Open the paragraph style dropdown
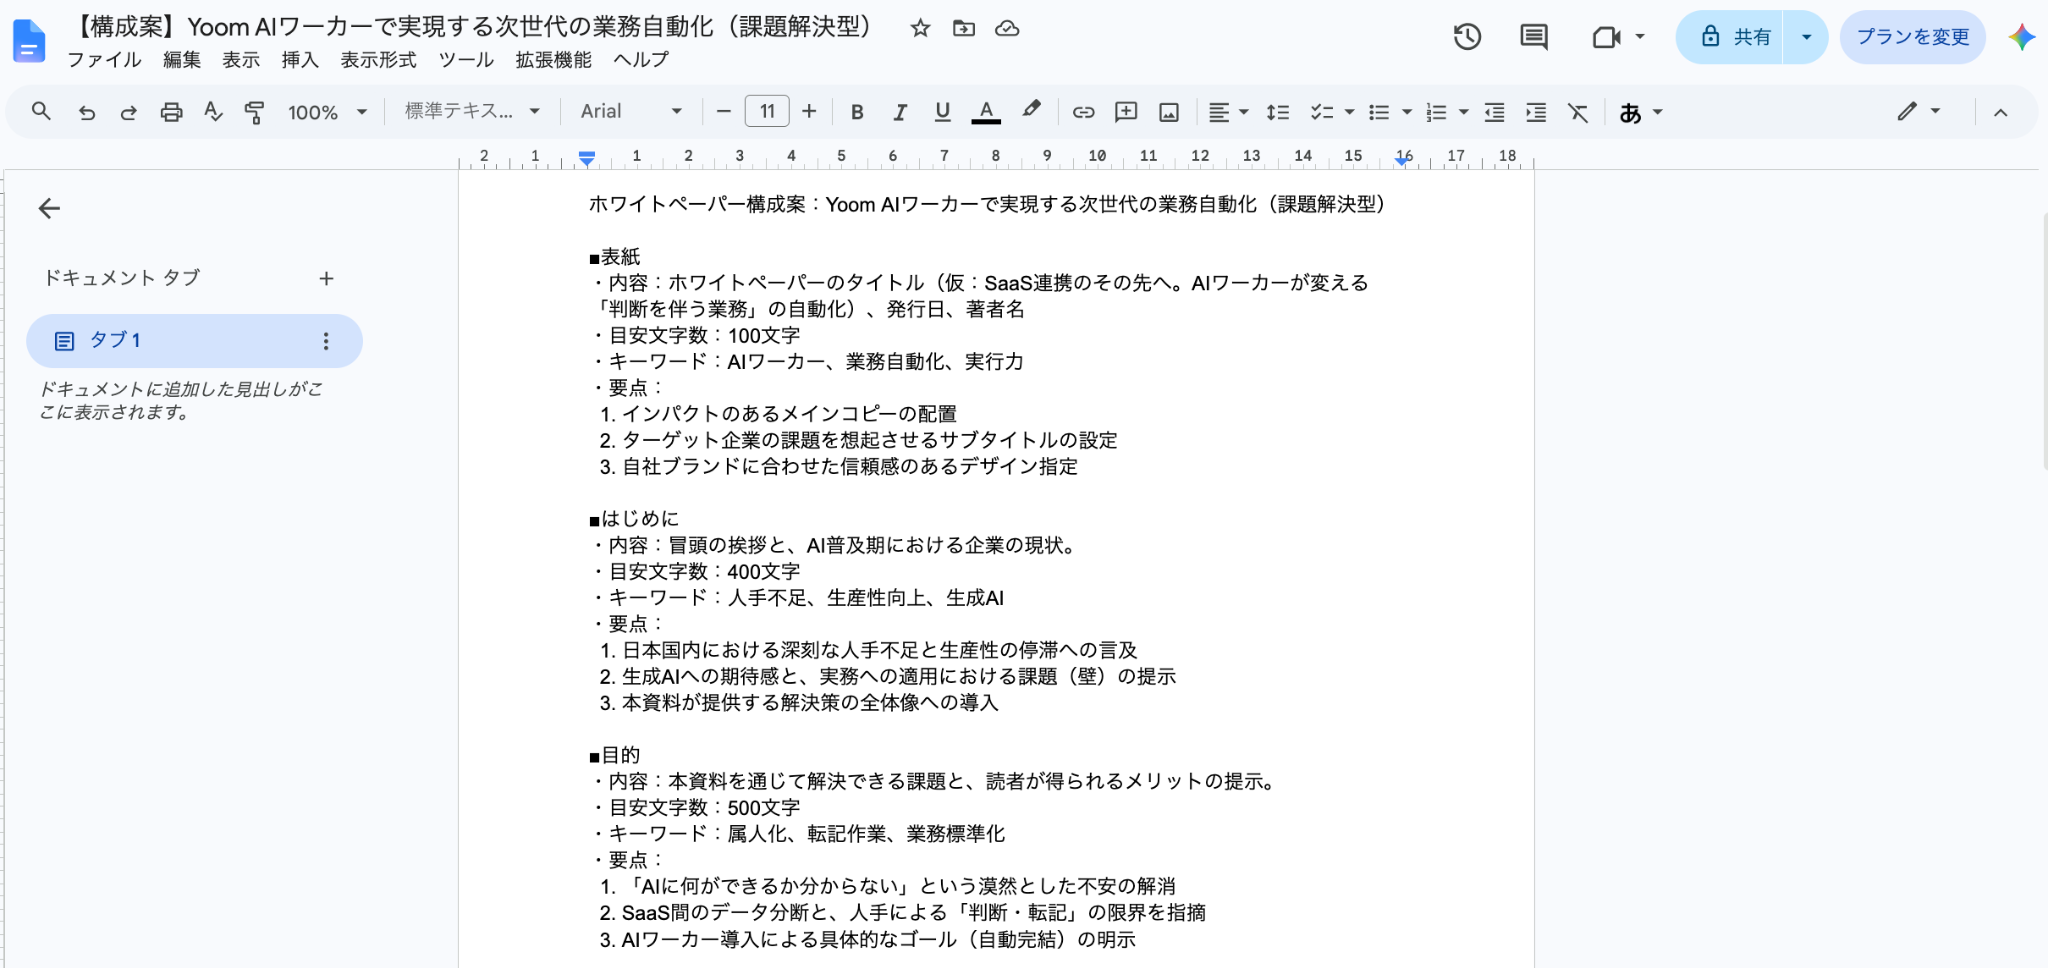The image size is (2048, 968). [x=472, y=112]
